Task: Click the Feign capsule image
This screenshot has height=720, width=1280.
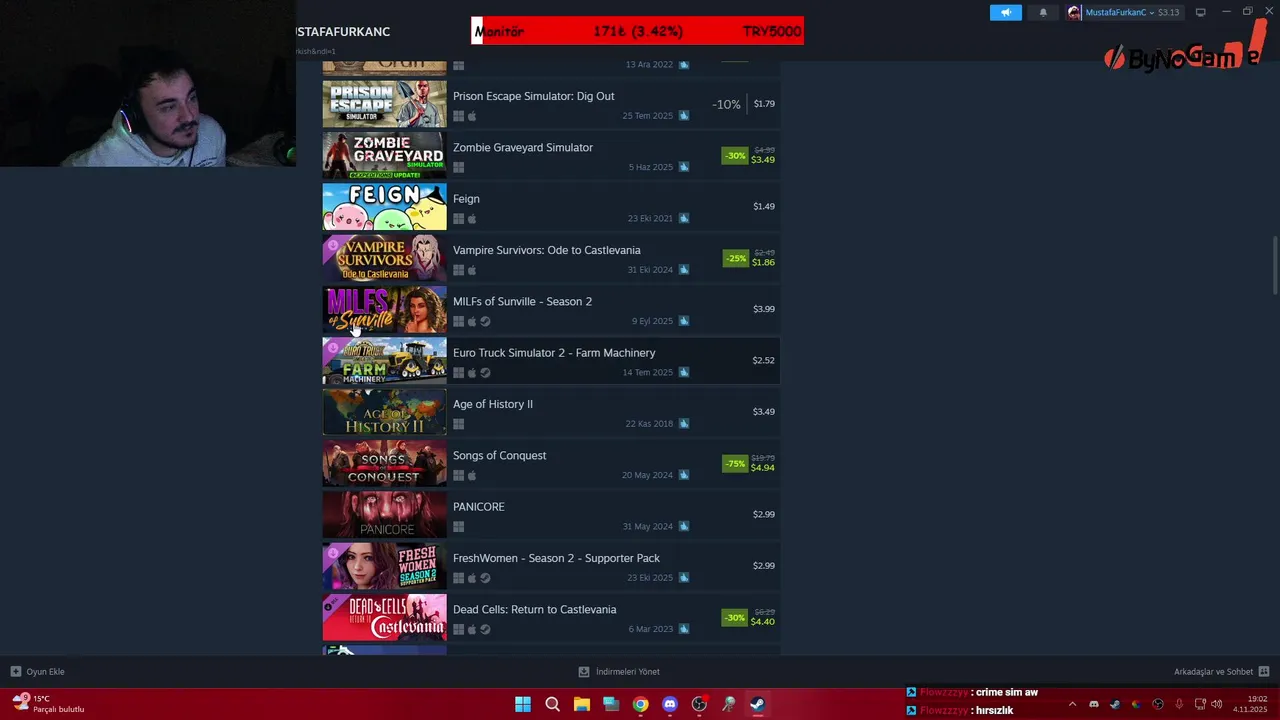Action: [x=384, y=206]
